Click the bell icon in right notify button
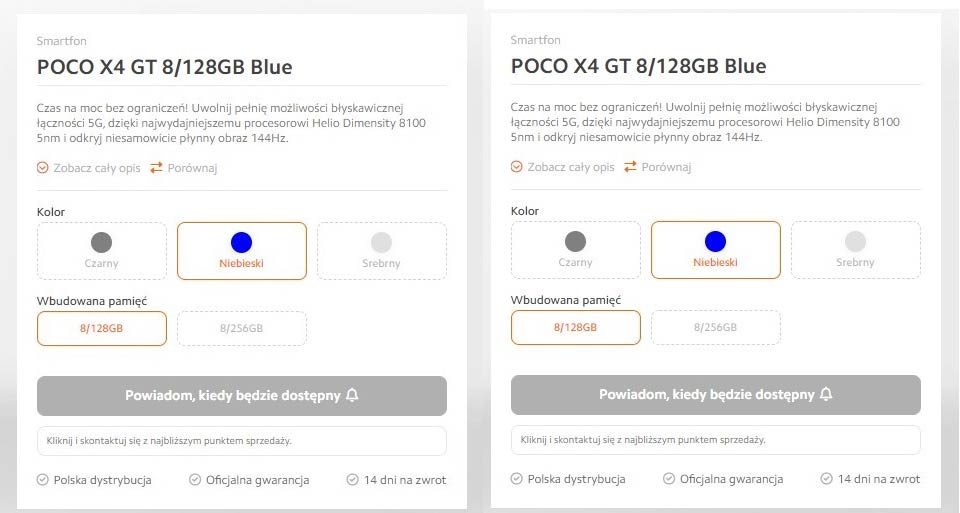 click(x=826, y=394)
